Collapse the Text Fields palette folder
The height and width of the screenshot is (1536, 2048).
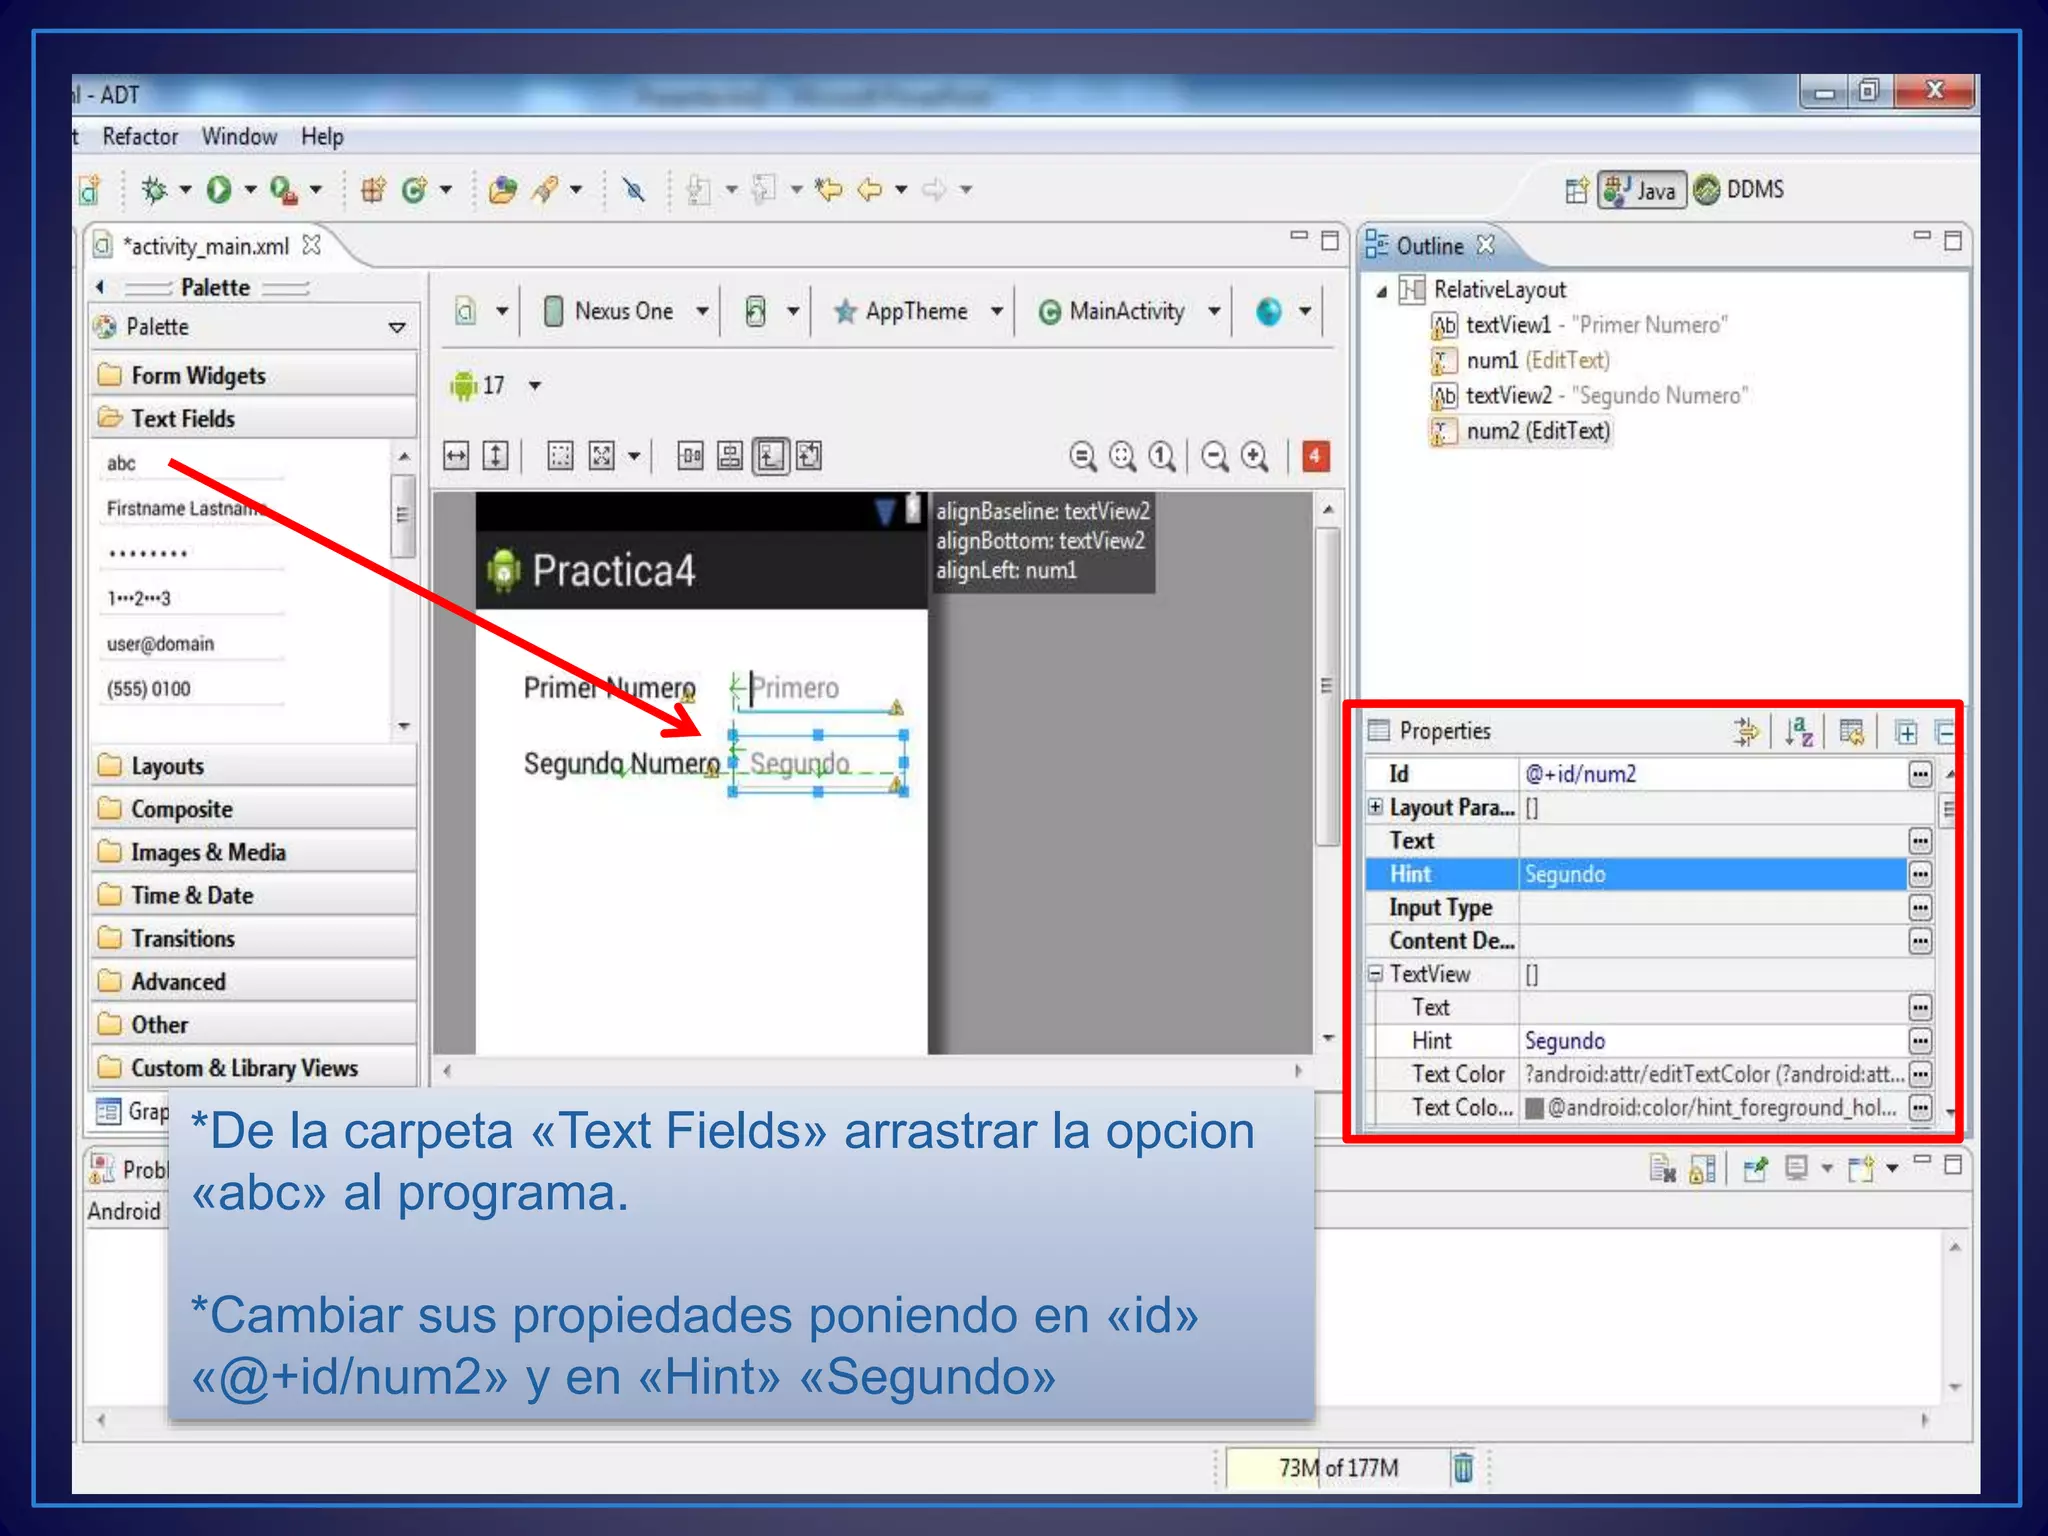[x=254, y=419]
